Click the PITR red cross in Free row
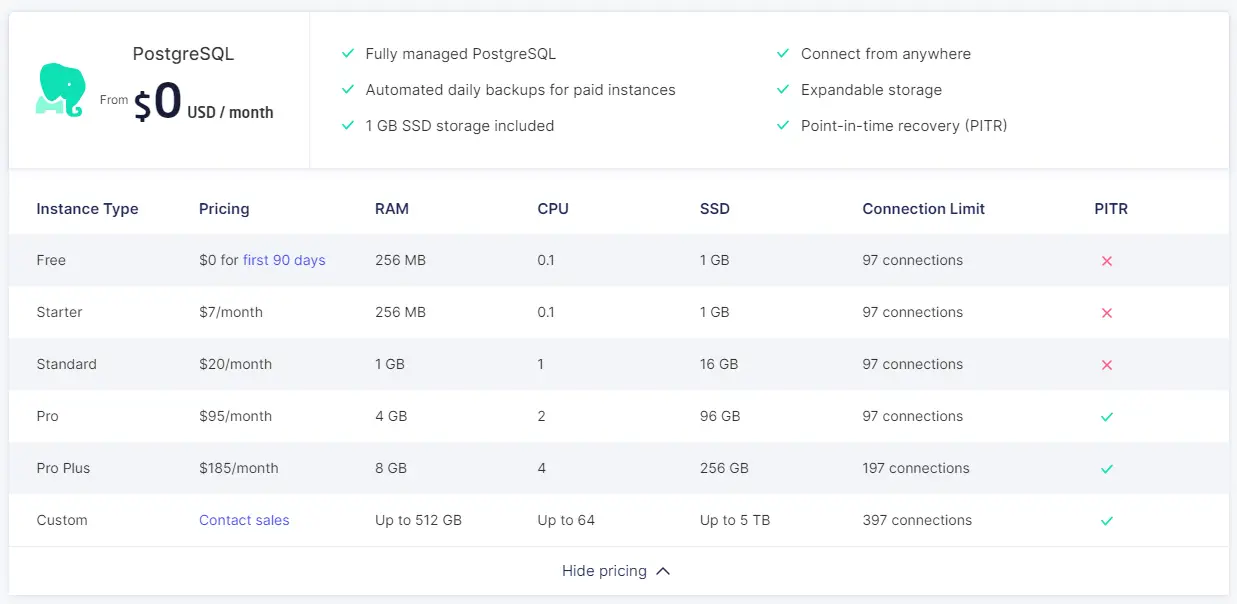The height and width of the screenshot is (604, 1237). coord(1106,261)
